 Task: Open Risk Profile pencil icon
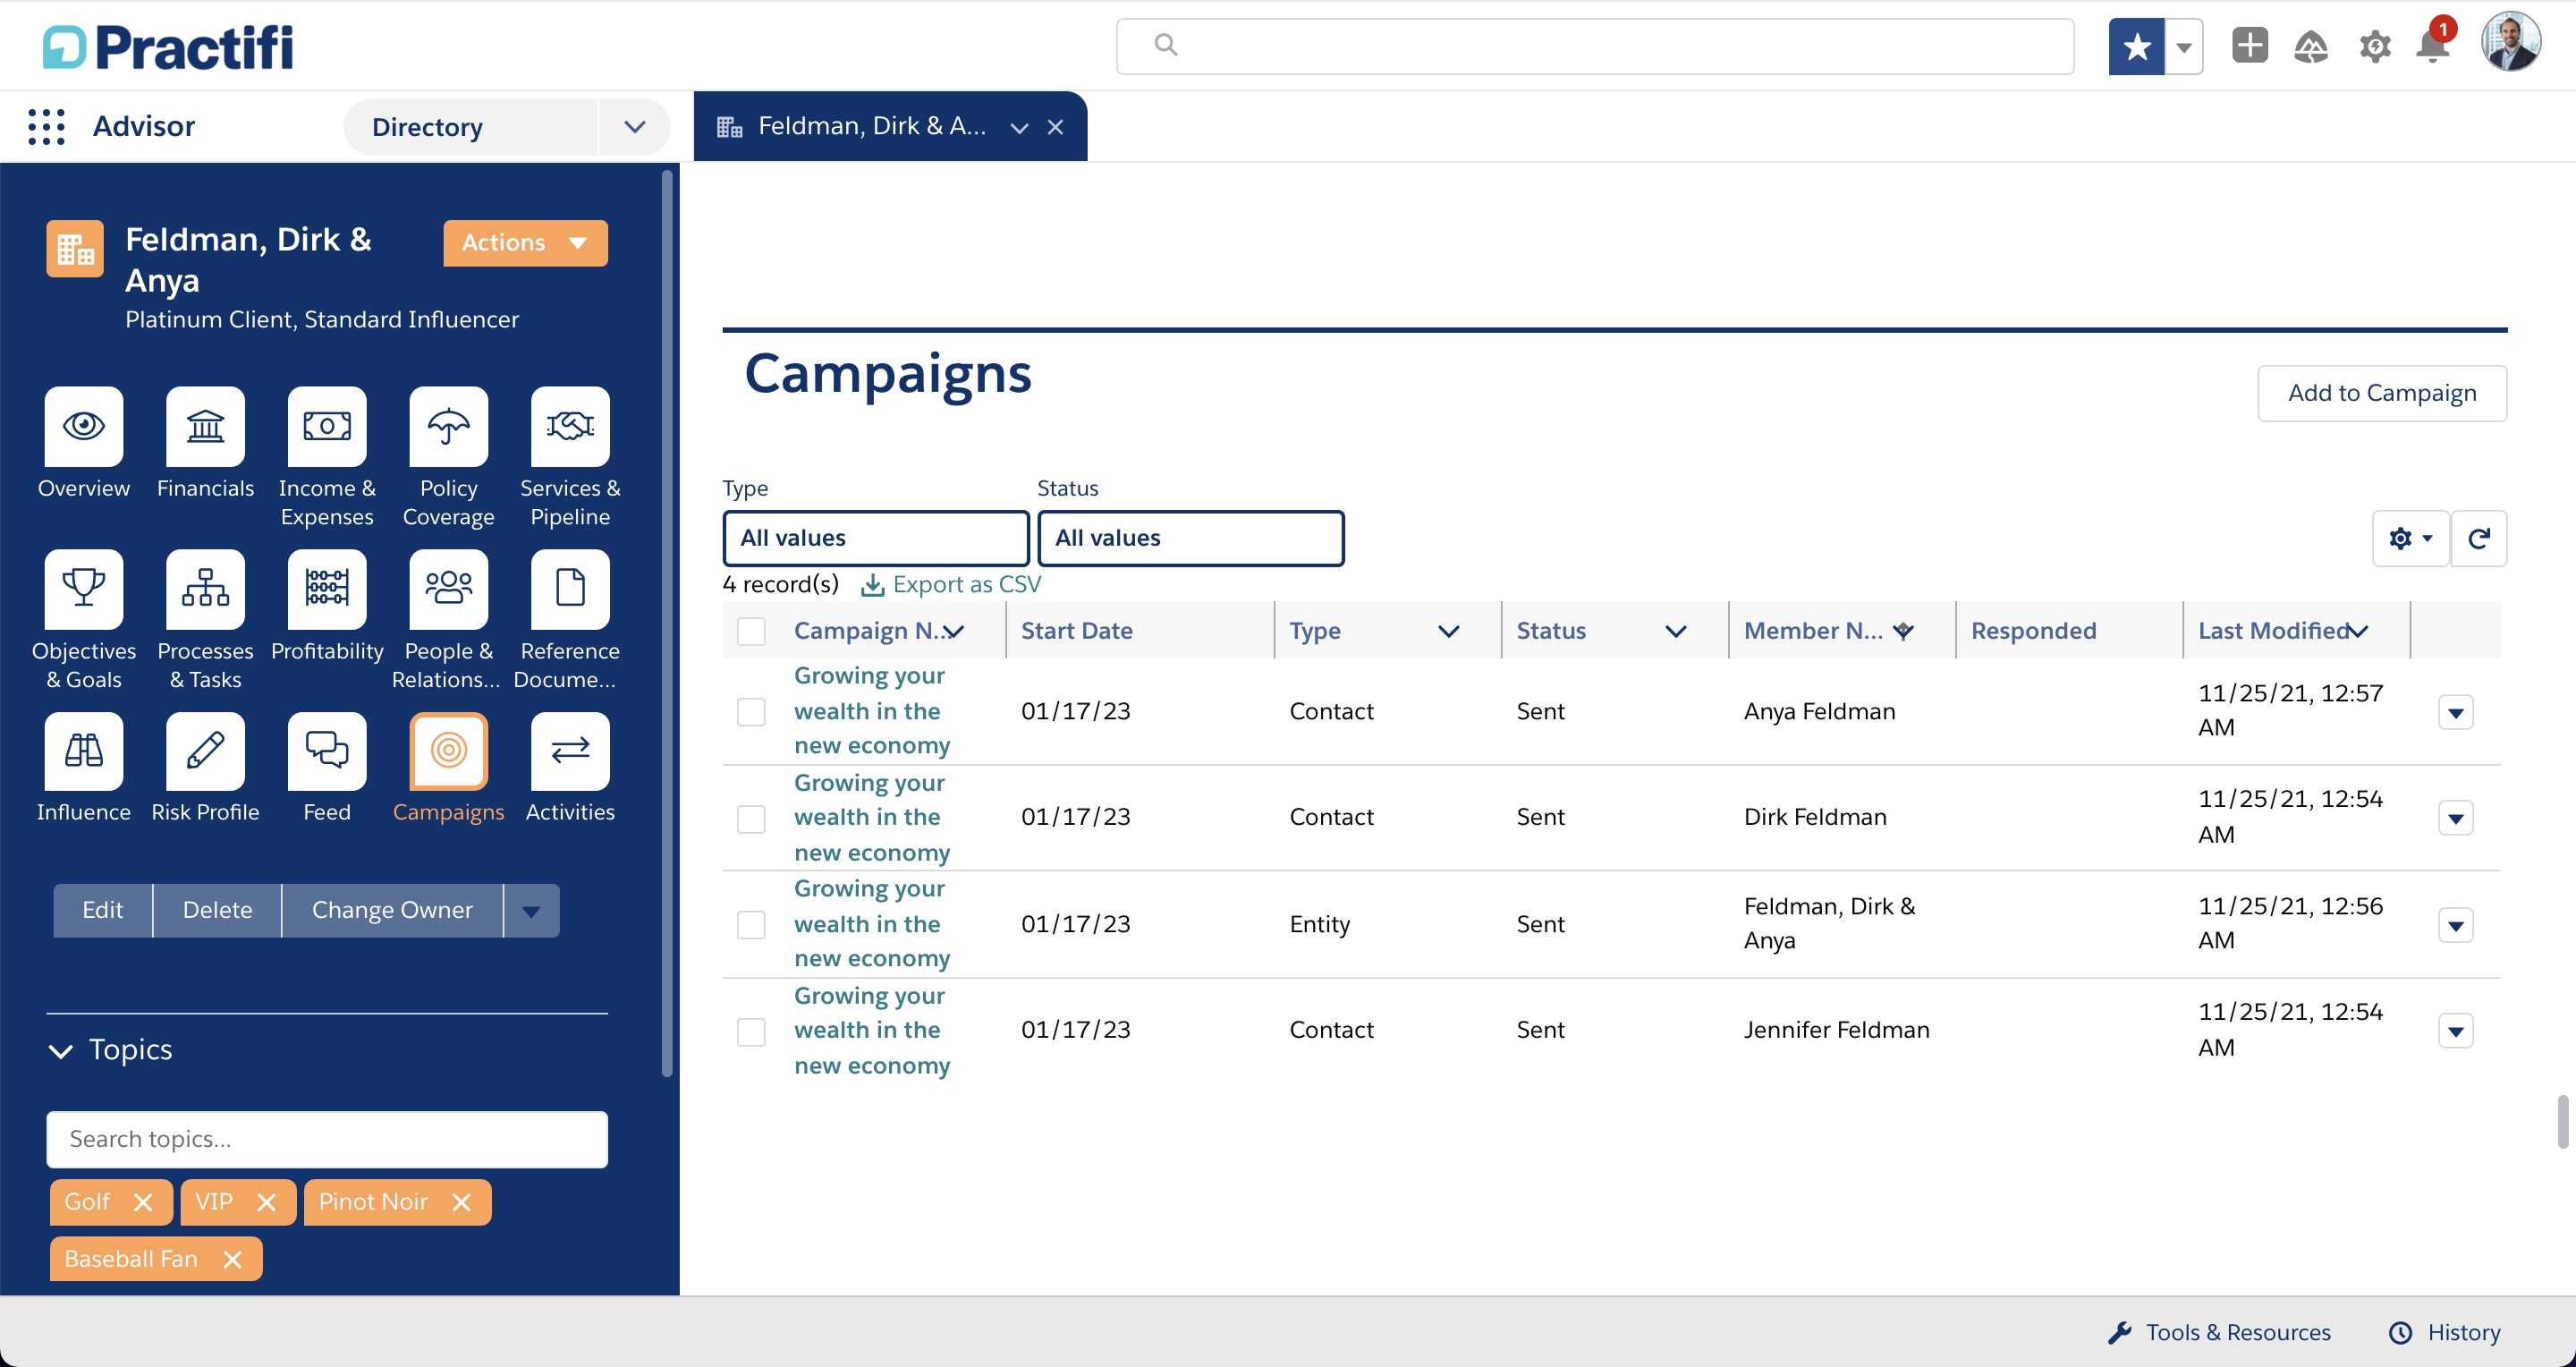click(x=205, y=751)
